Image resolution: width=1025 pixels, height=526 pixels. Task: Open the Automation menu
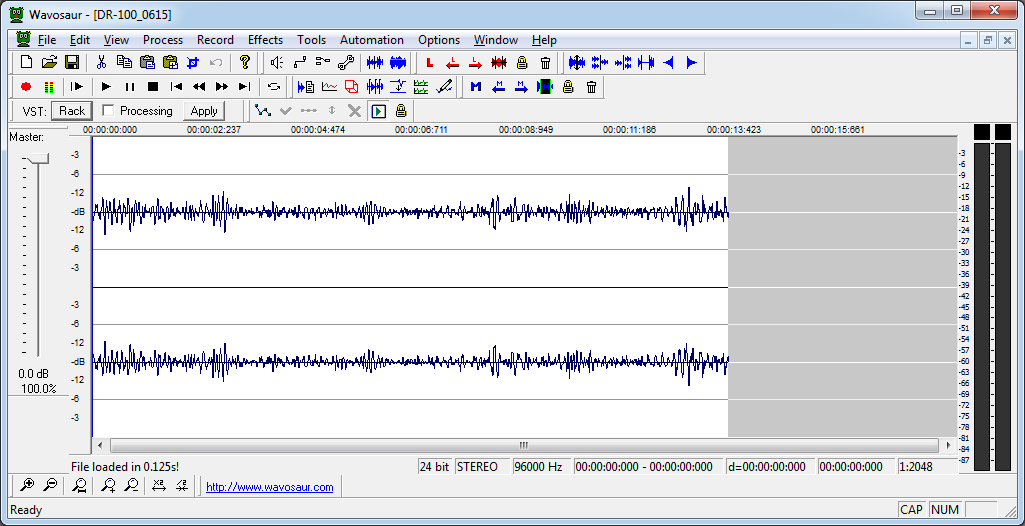(x=371, y=40)
